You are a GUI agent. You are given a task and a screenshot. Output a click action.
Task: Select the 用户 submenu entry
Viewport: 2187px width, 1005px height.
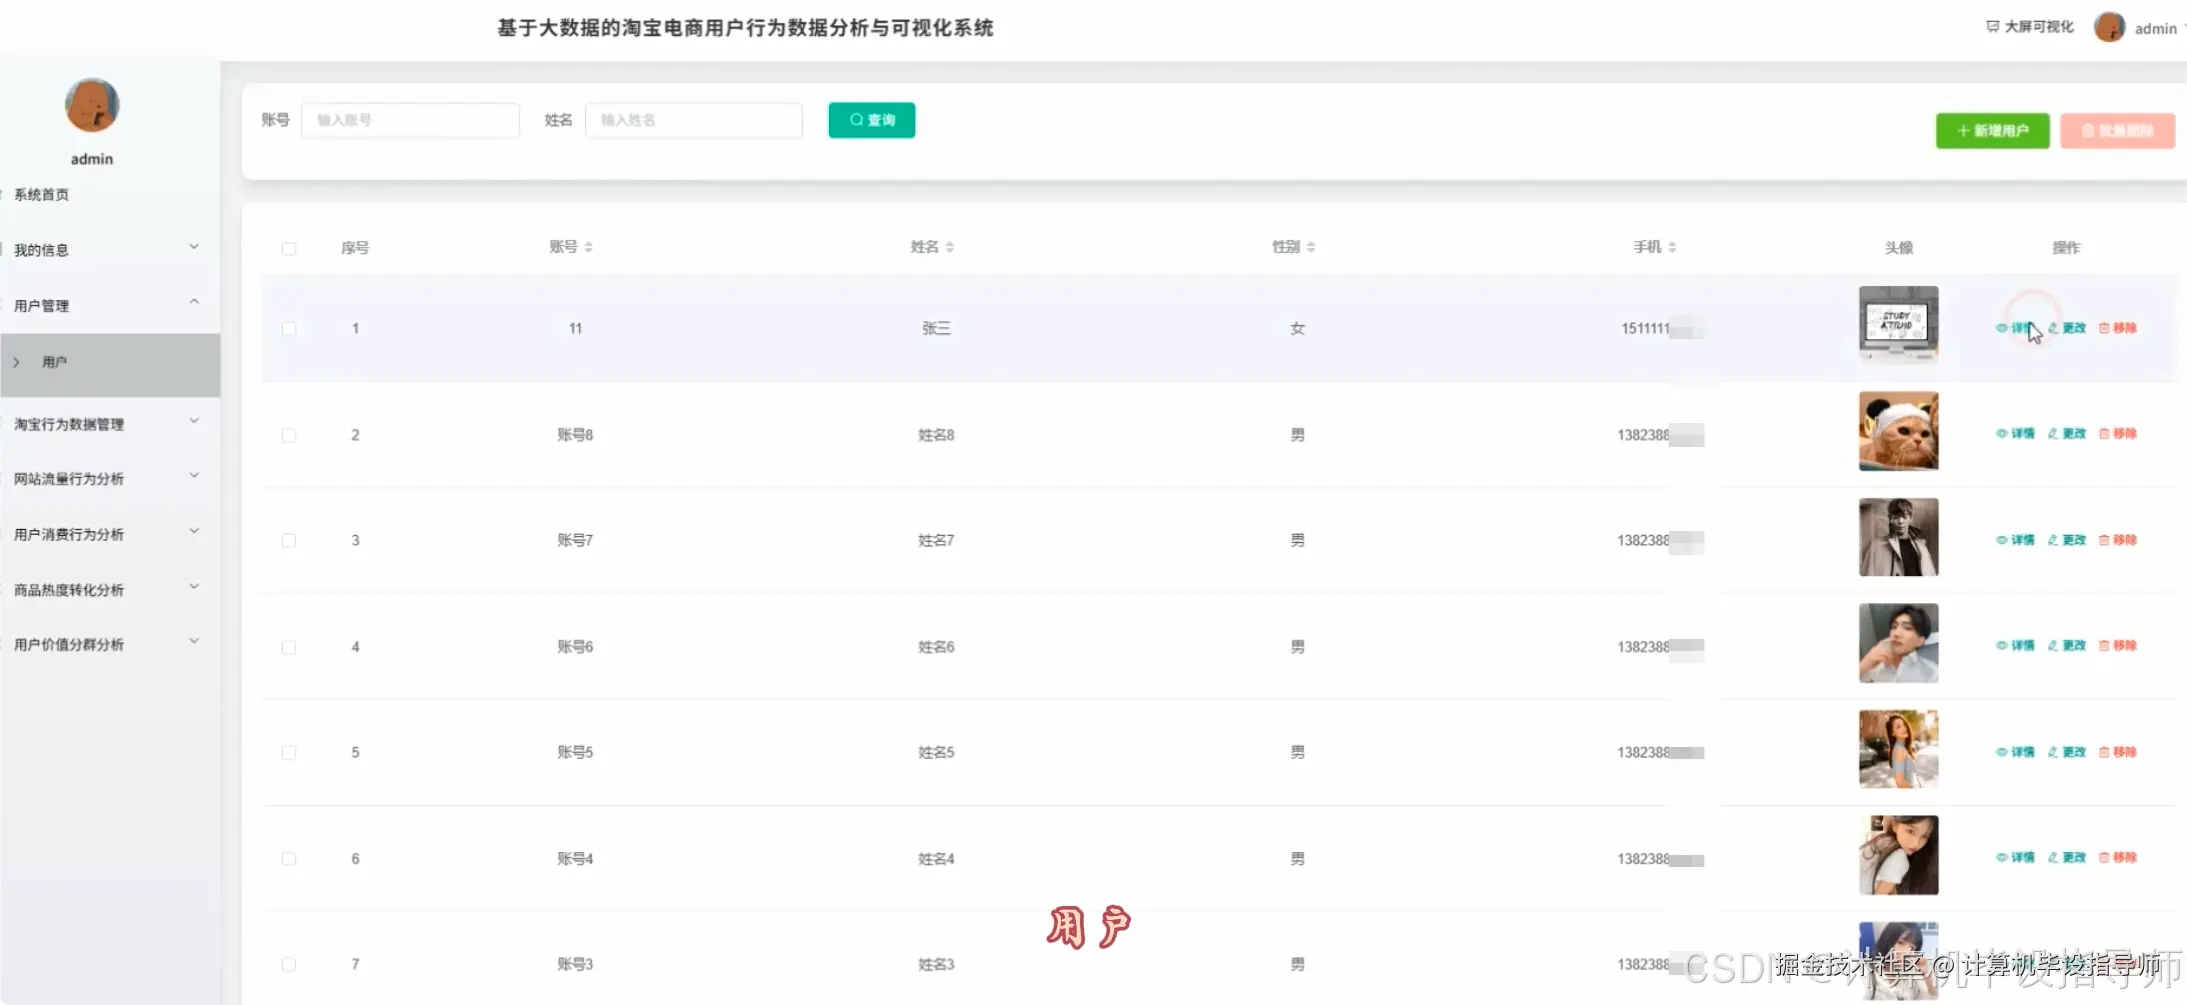click(x=55, y=362)
